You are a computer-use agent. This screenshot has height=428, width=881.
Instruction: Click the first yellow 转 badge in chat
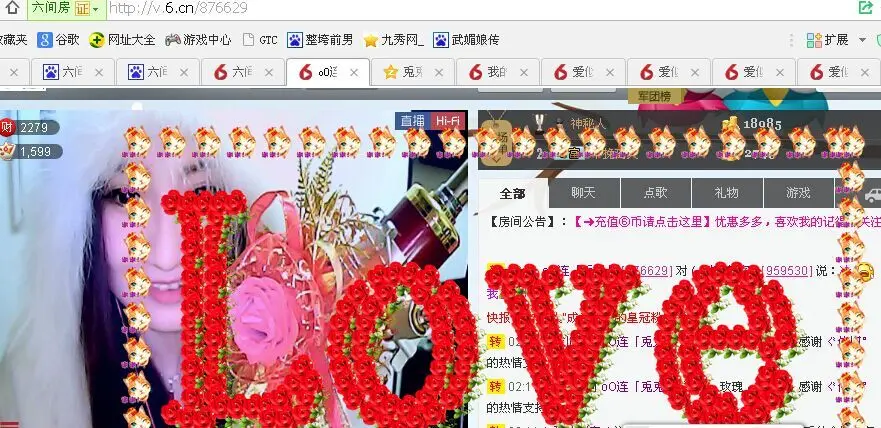(495, 342)
